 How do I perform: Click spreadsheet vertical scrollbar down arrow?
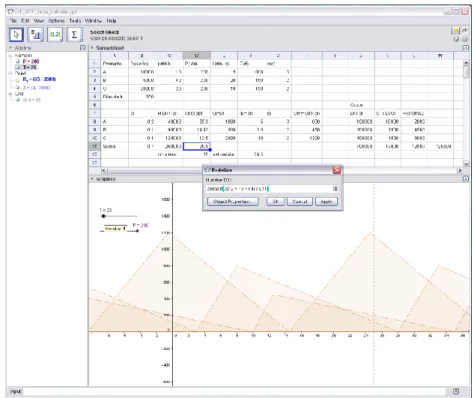pyautogui.click(x=466, y=163)
